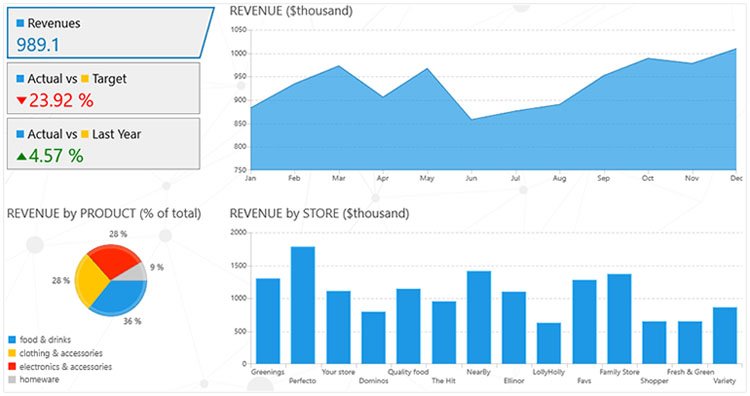The height and width of the screenshot is (396, 750).
Task: Click the Family Store bar
Action: click(x=619, y=319)
